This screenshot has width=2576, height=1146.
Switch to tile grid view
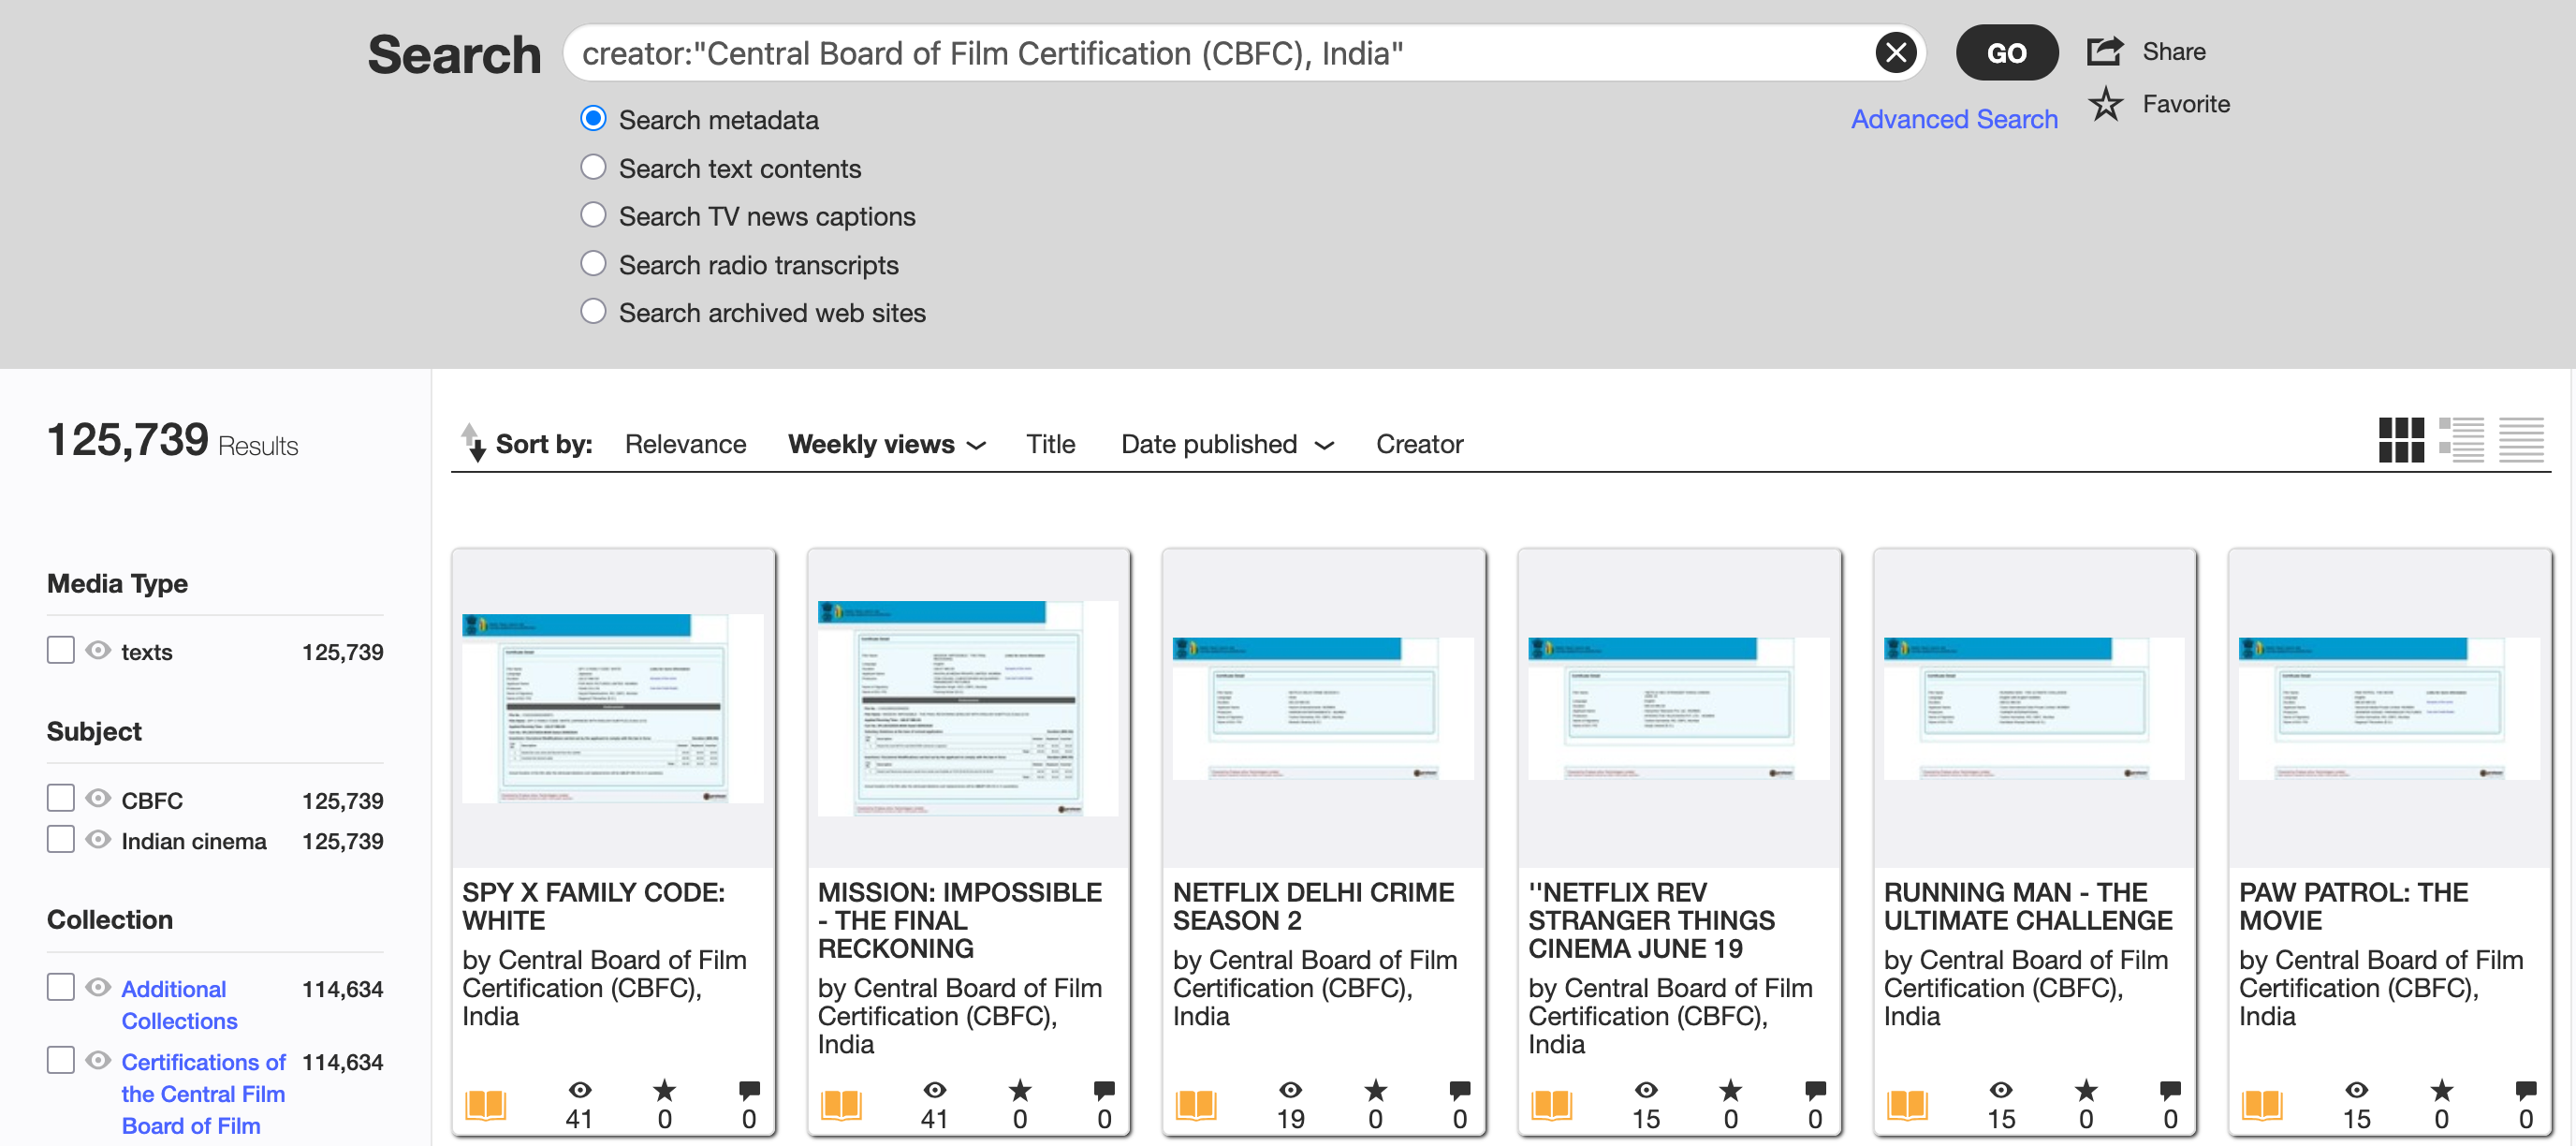tap(2401, 440)
